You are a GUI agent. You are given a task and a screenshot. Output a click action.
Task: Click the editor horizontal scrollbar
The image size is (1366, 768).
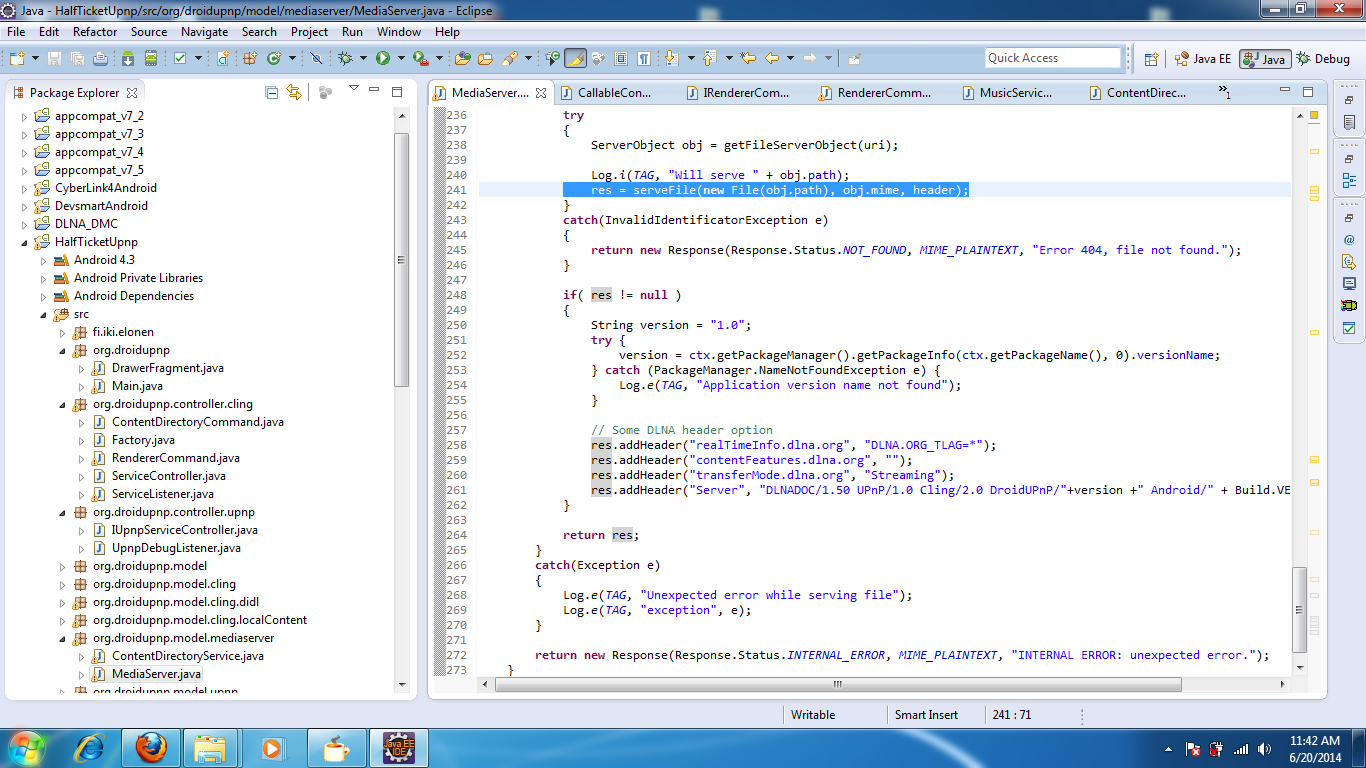tap(838, 684)
